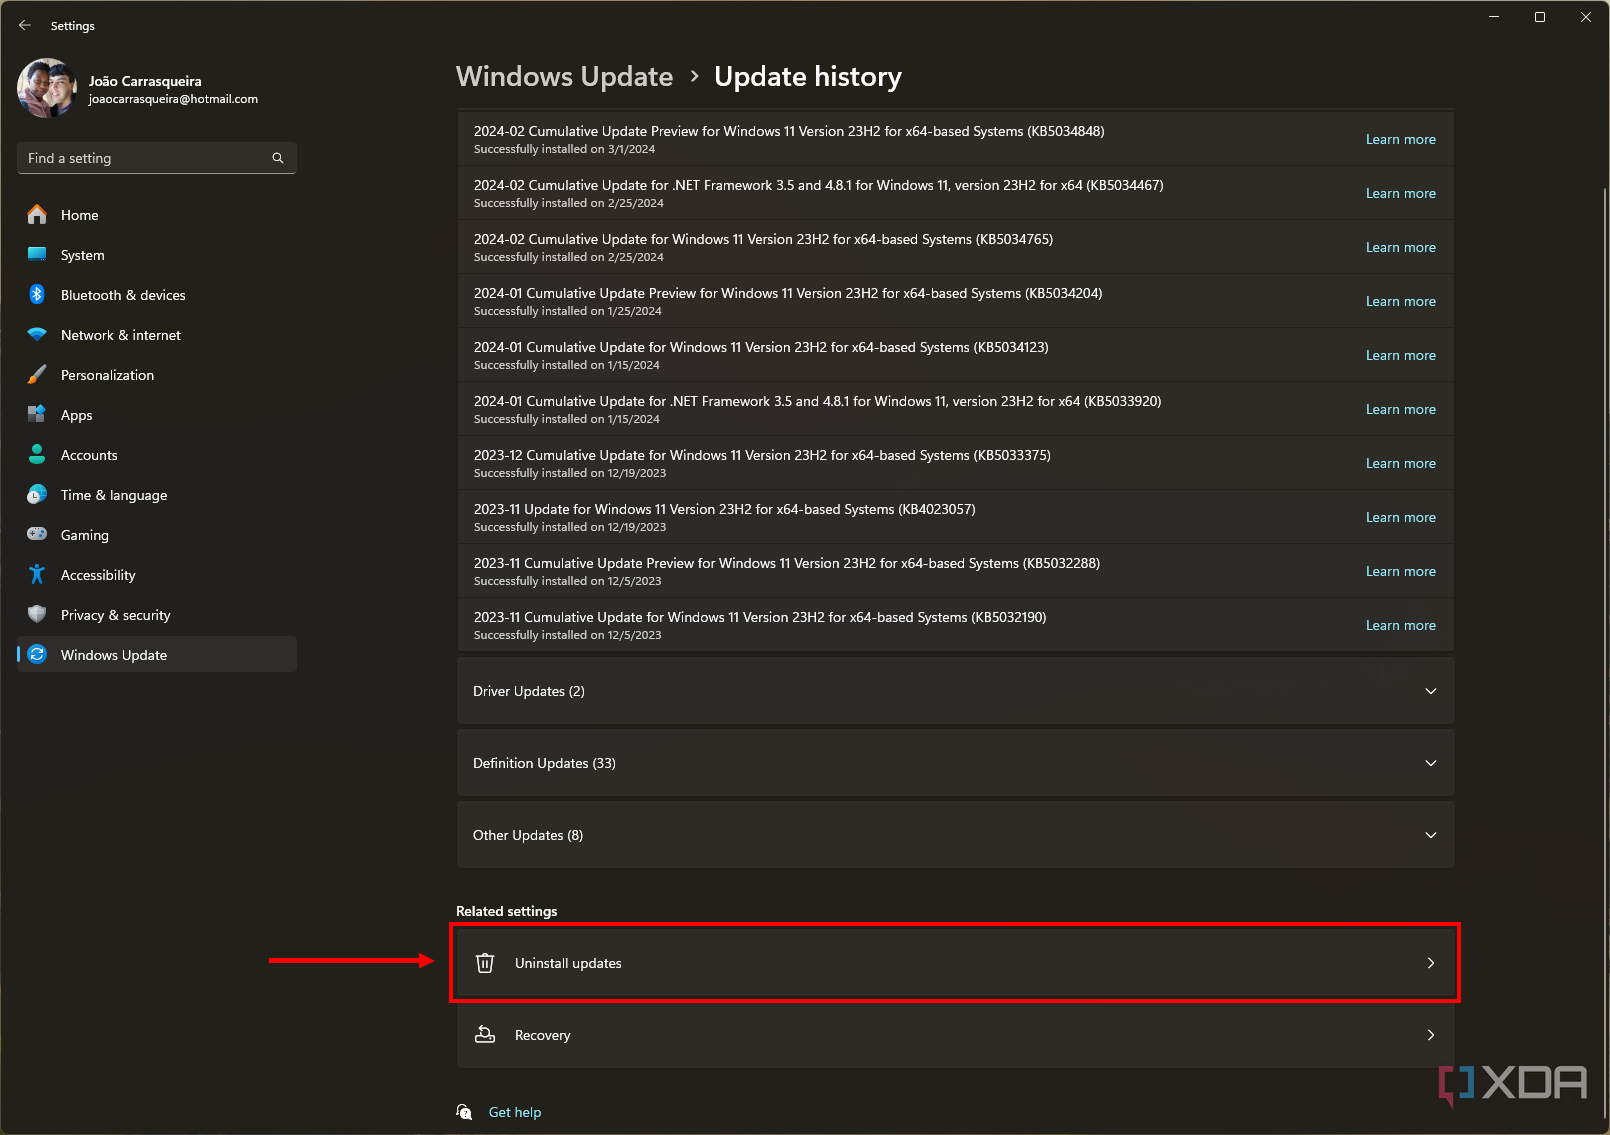1610x1135 pixels.
Task: Select the Windows Update sync icon
Action: (37, 654)
